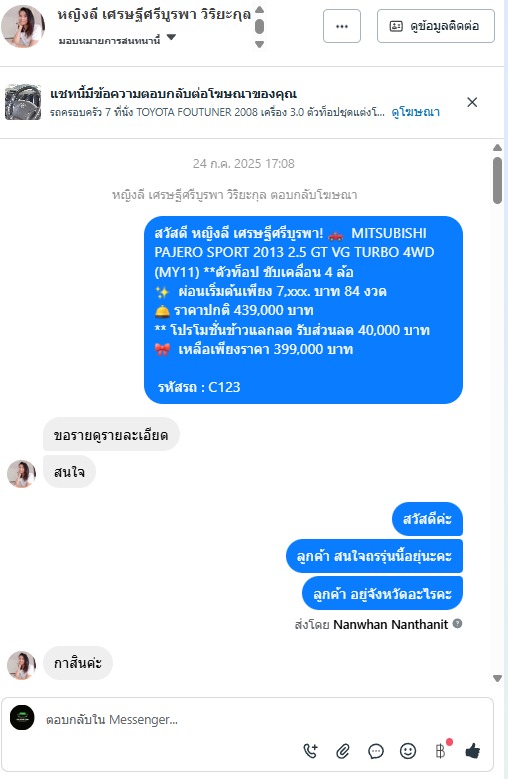This screenshot has width=508, height=779.
Task: Click the chat scrollbar thumb
Action: (x=497, y=180)
